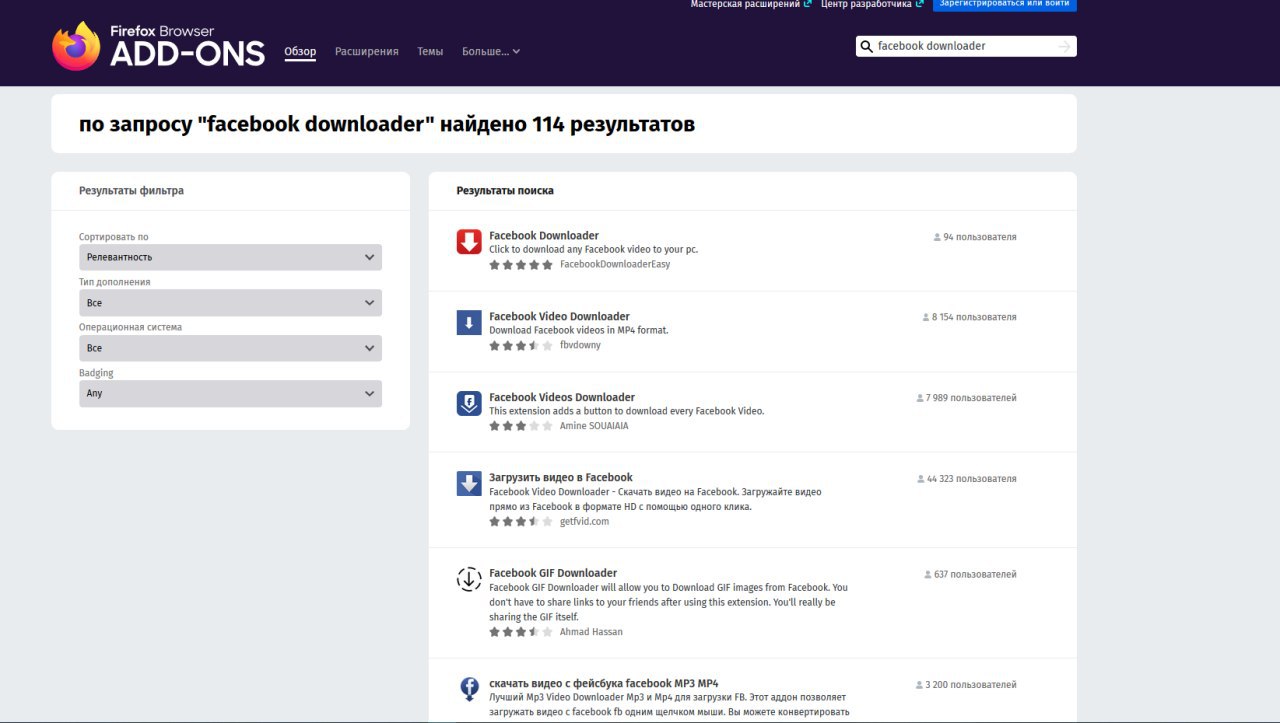
Task: Open the Сортировать по Релевантность dropdown
Action: tap(230, 257)
